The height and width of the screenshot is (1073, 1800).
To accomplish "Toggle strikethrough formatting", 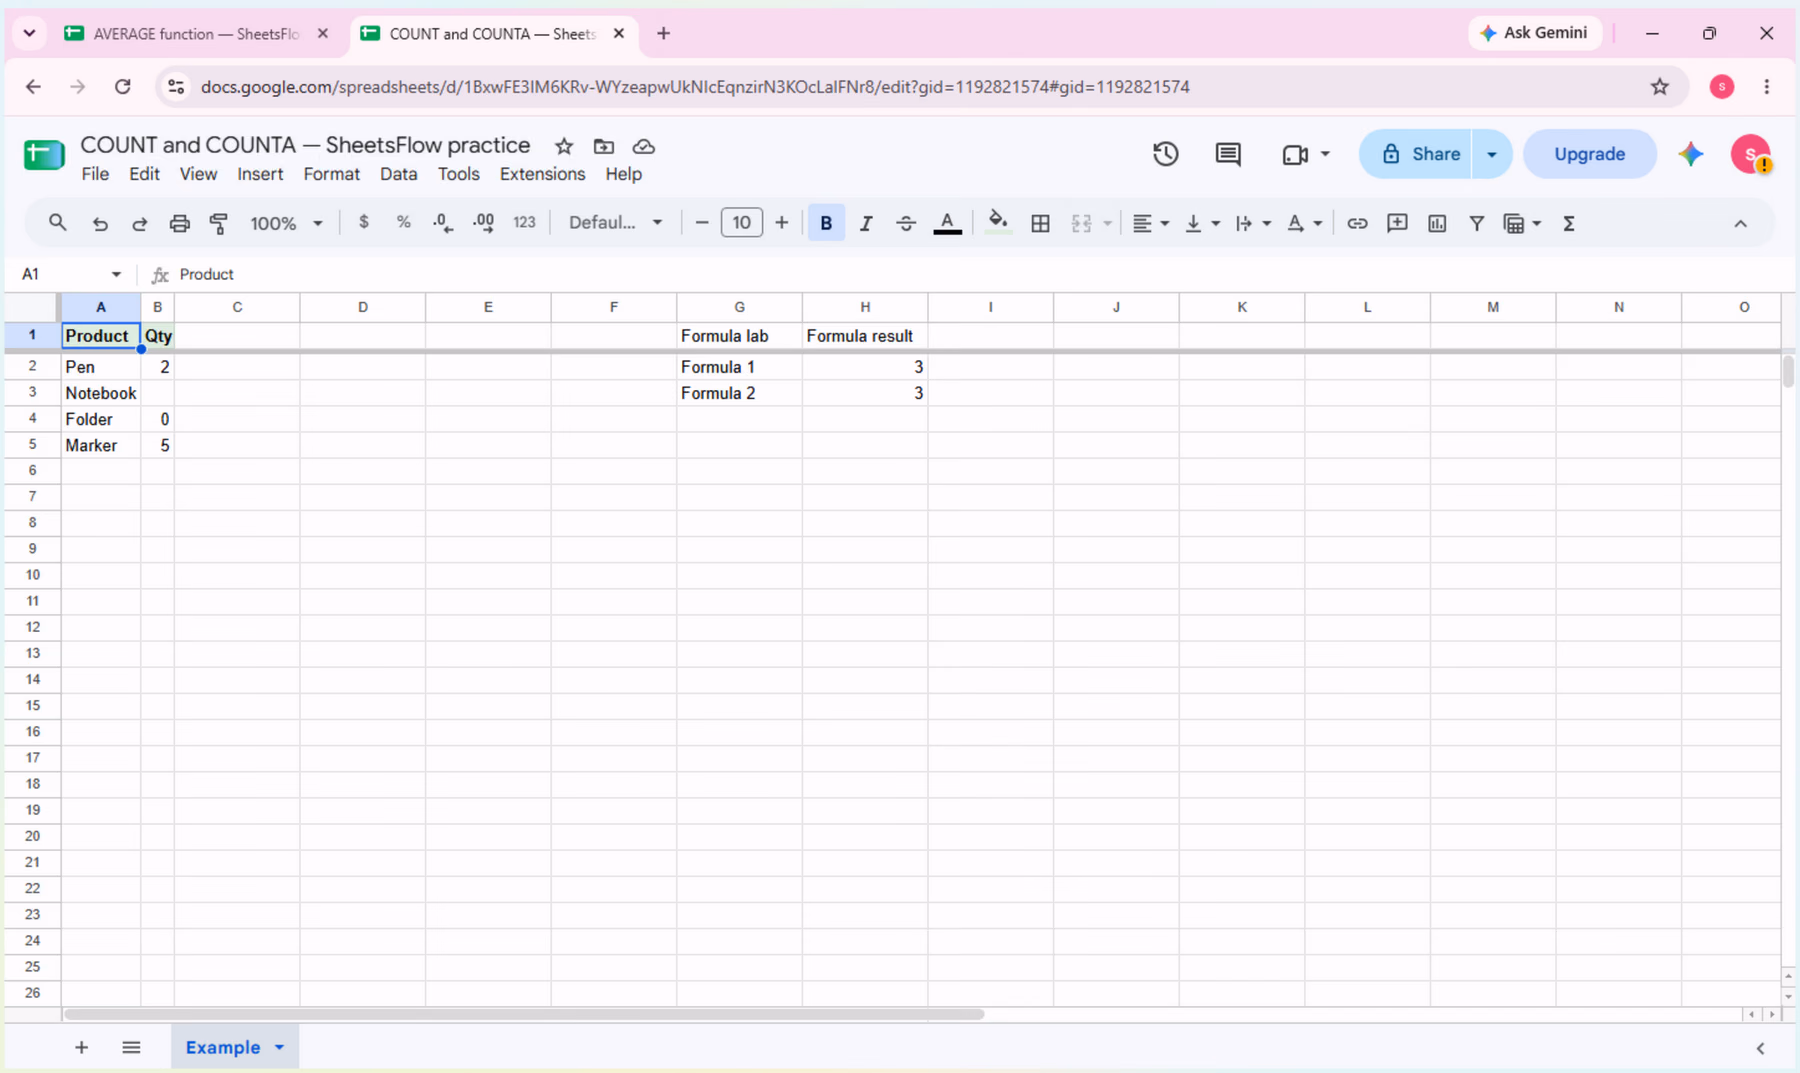I will pos(906,223).
